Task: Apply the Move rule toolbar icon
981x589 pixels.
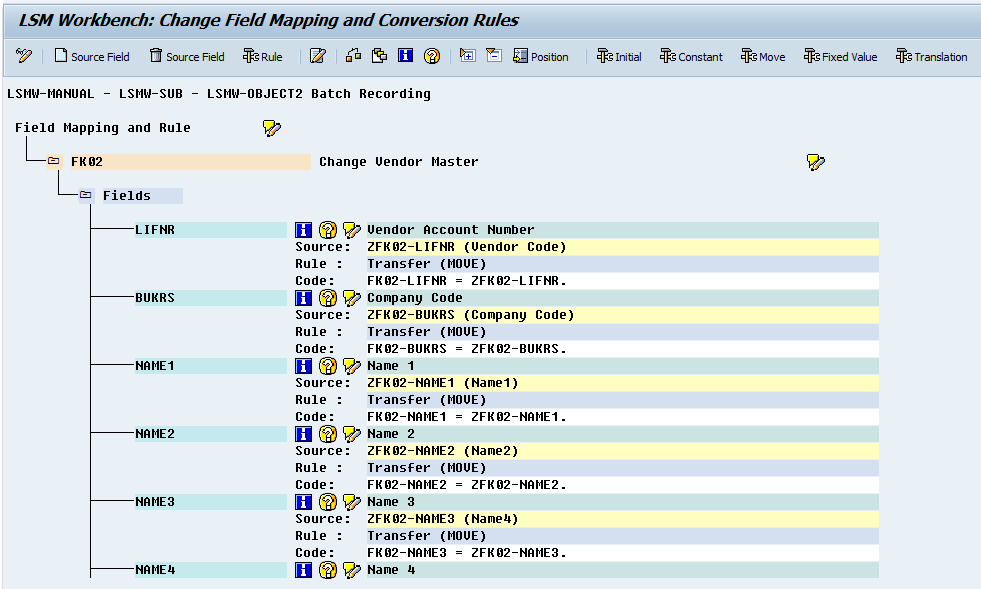Action: pyautogui.click(x=763, y=57)
